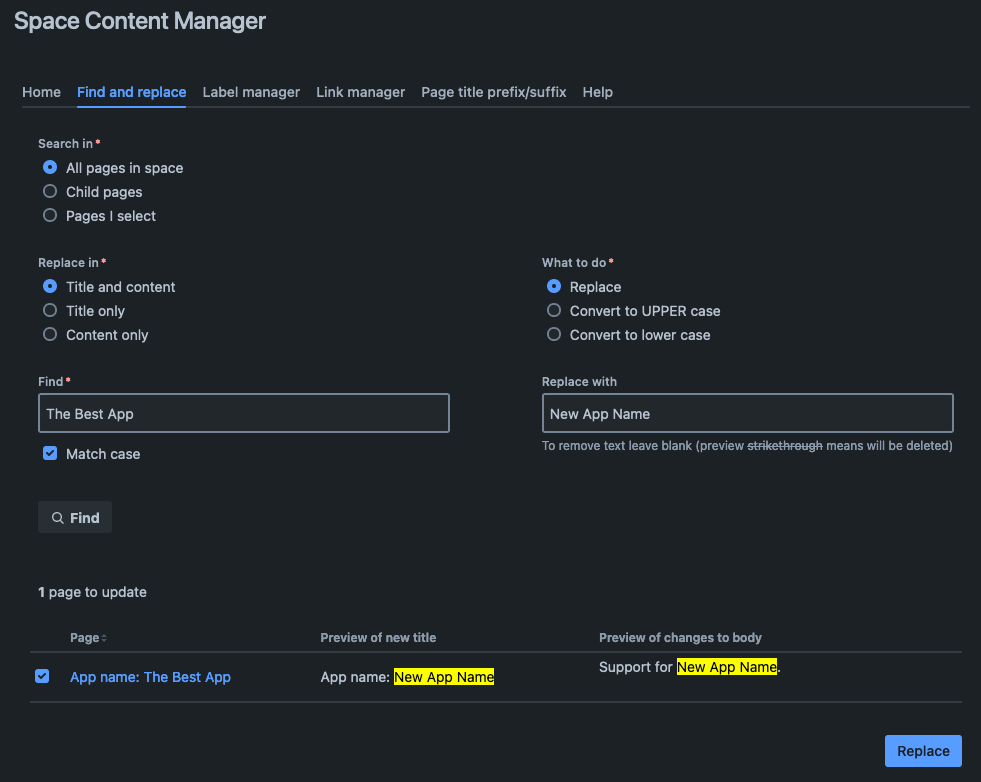Open Page title prefix/suffix tab
Image resolution: width=981 pixels, height=782 pixels.
(x=494, y=92)
